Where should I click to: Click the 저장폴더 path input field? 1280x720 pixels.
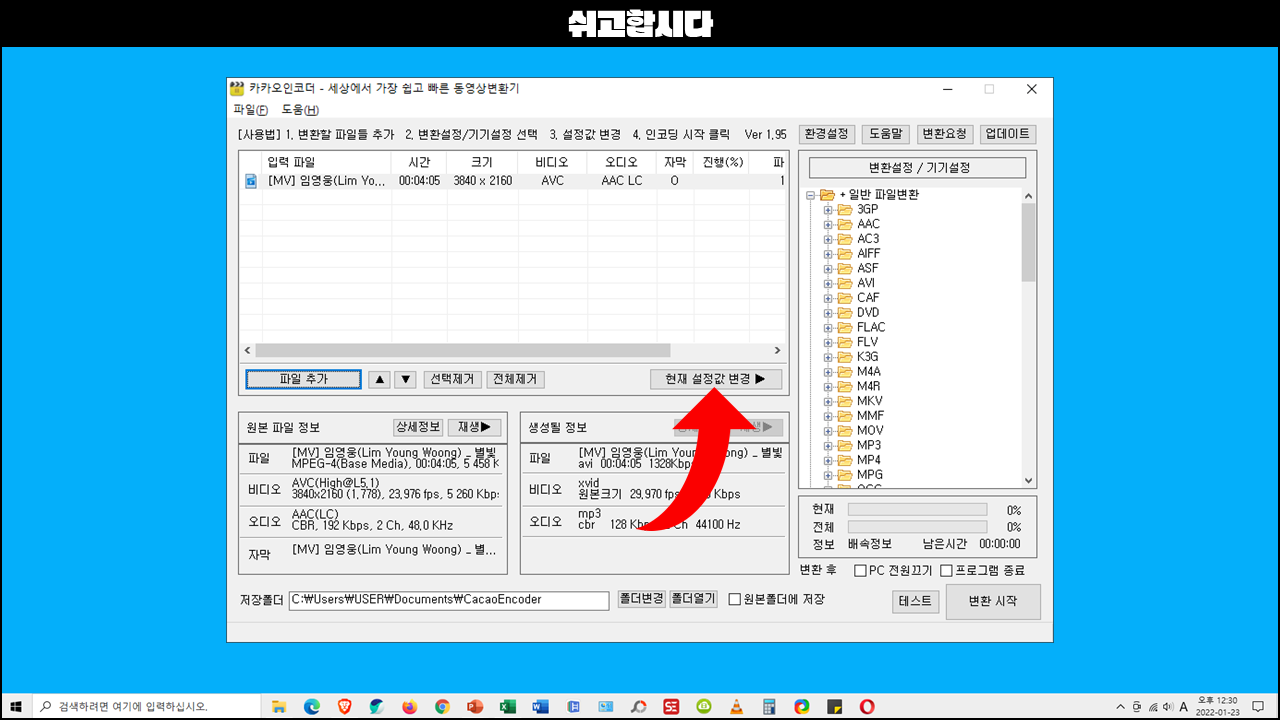coord(449,601)
